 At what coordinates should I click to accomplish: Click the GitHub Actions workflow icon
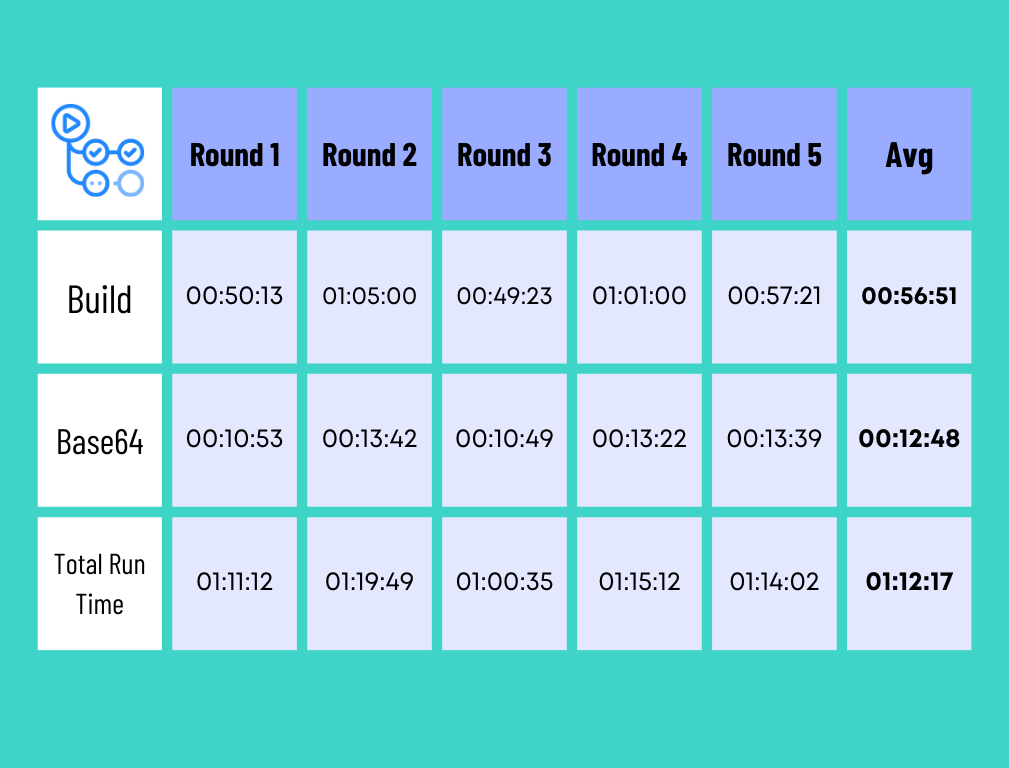click(x=99, y=153)
